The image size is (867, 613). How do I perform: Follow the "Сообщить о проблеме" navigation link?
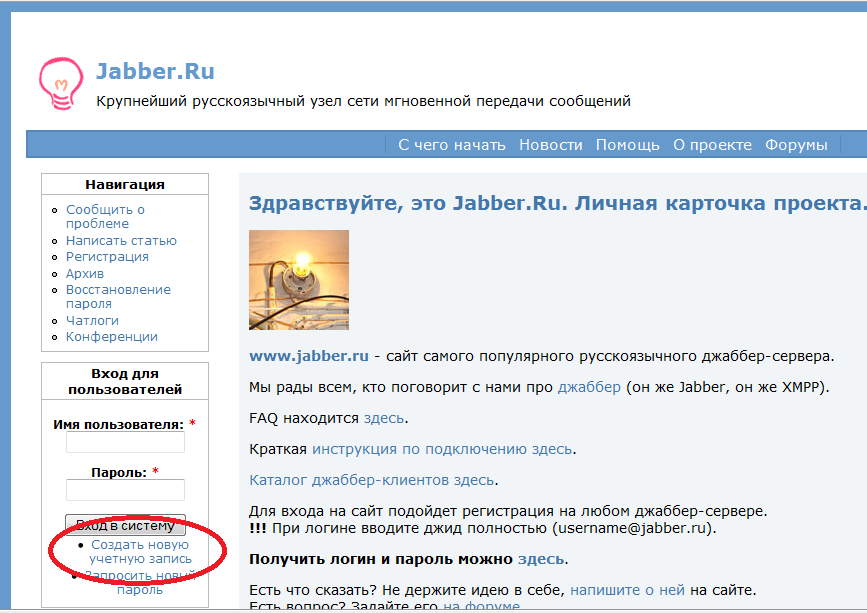click(x=105, y=217)
